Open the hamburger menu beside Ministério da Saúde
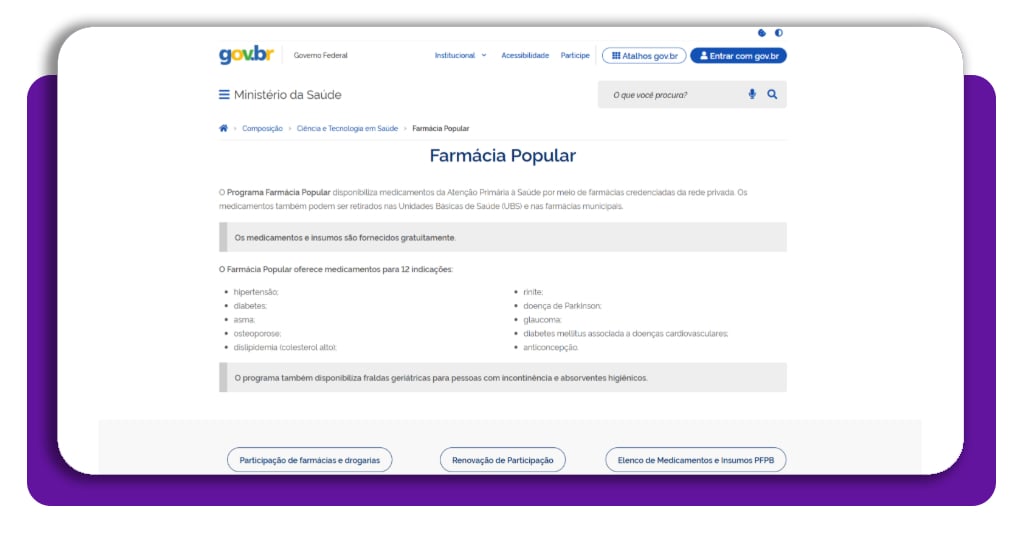 click(224, 95)
